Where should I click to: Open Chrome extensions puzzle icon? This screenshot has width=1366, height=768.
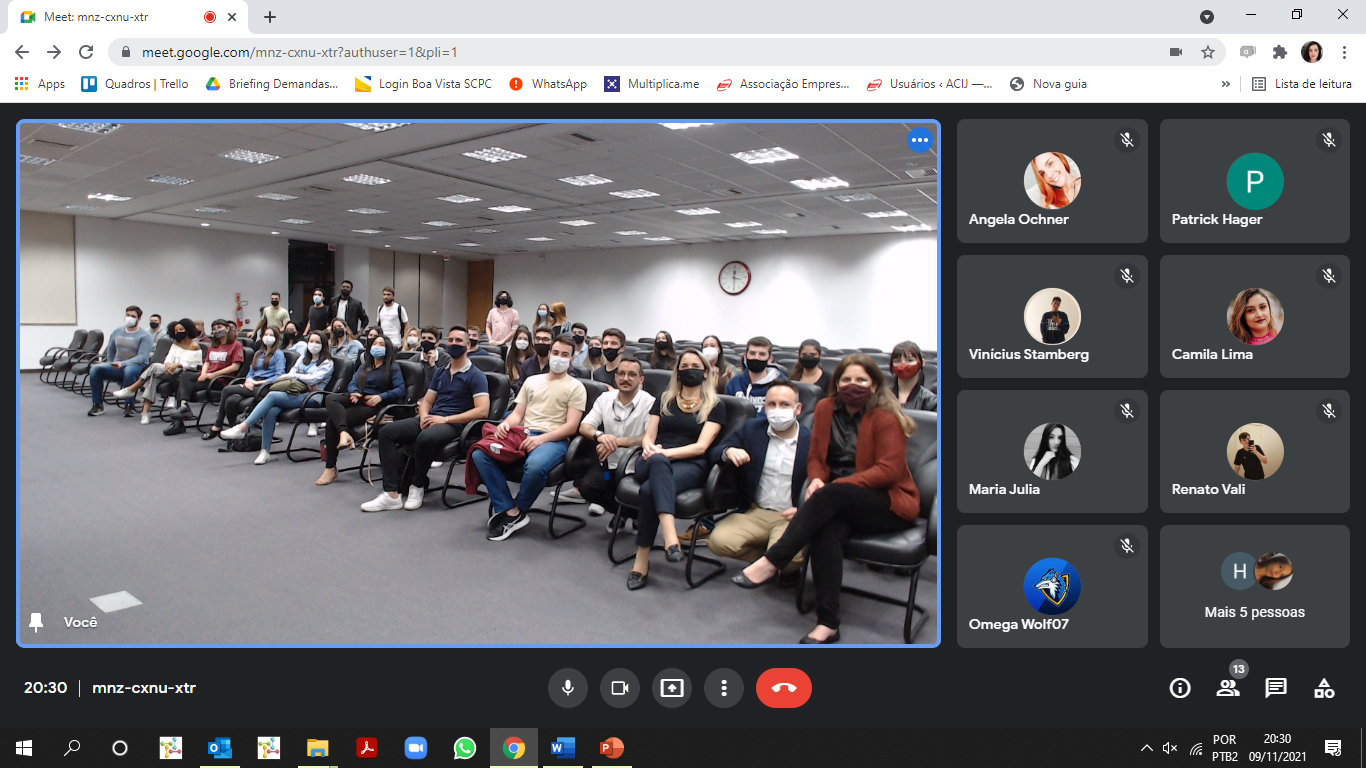click(x=1280, y=52)
